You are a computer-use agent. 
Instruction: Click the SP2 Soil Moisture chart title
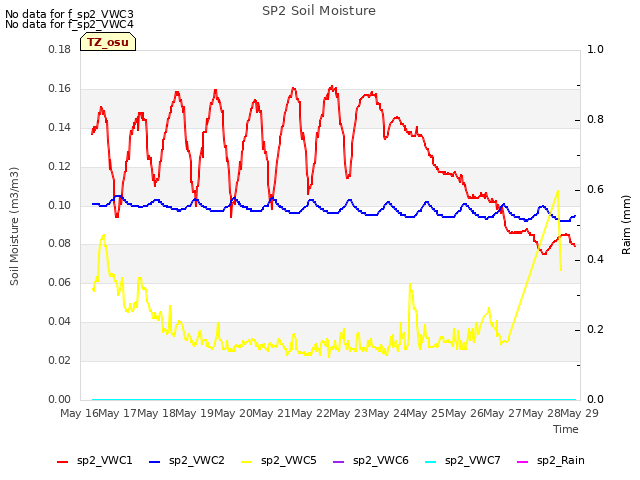[x=319, y=11]
